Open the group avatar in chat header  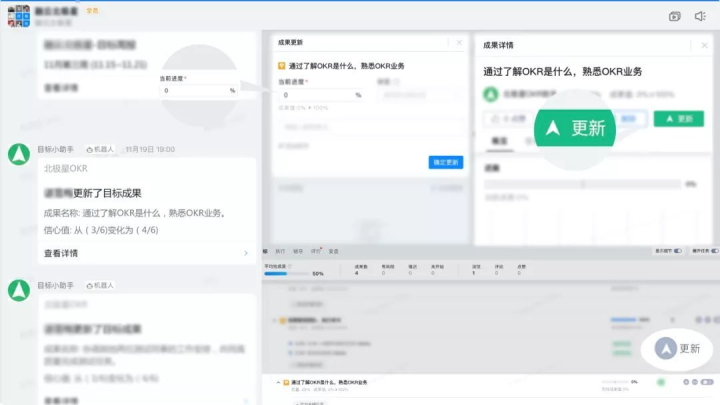tap(19, 16)
